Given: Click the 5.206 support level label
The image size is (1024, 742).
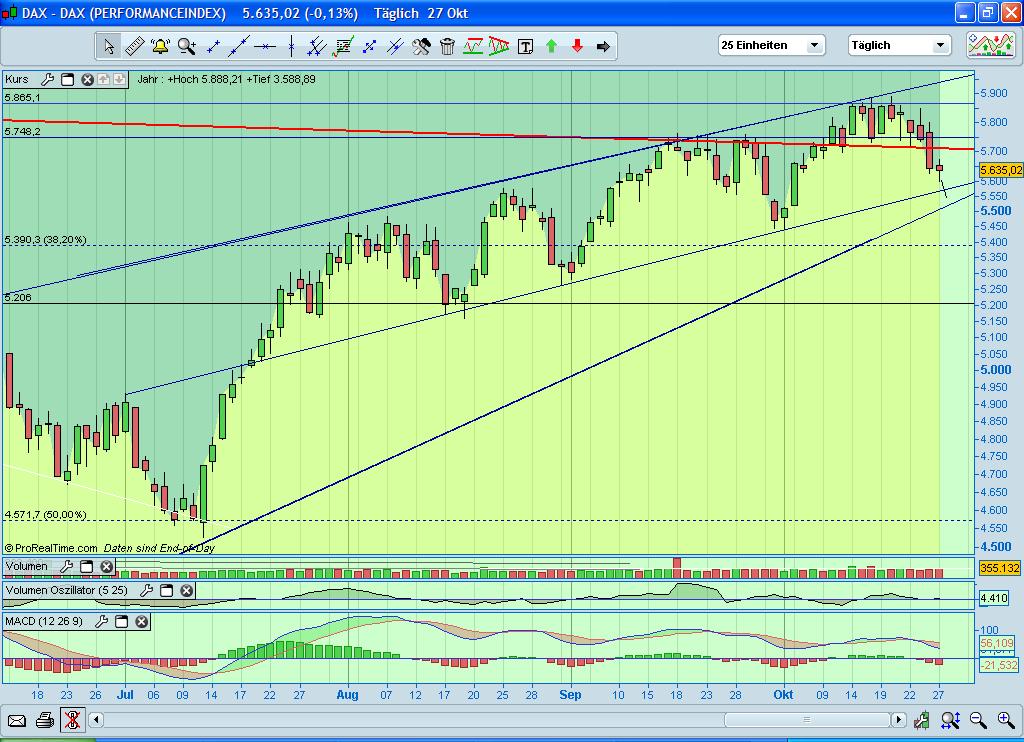Looking at the screenshot, I should pos(18,297).
